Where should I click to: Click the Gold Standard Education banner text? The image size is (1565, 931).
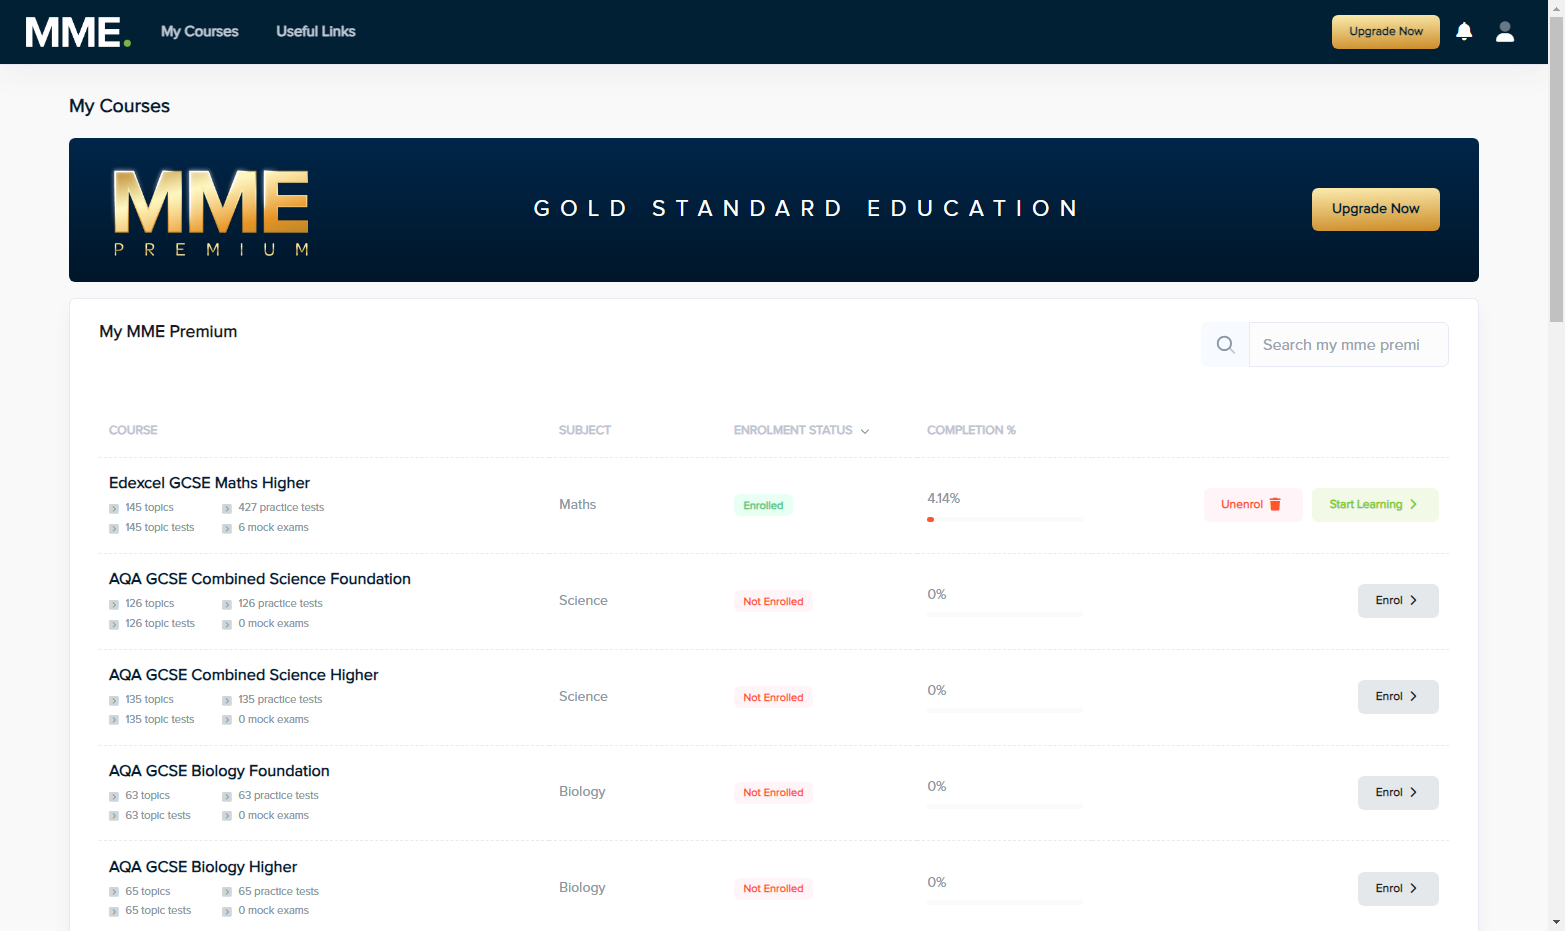[806, 209]
